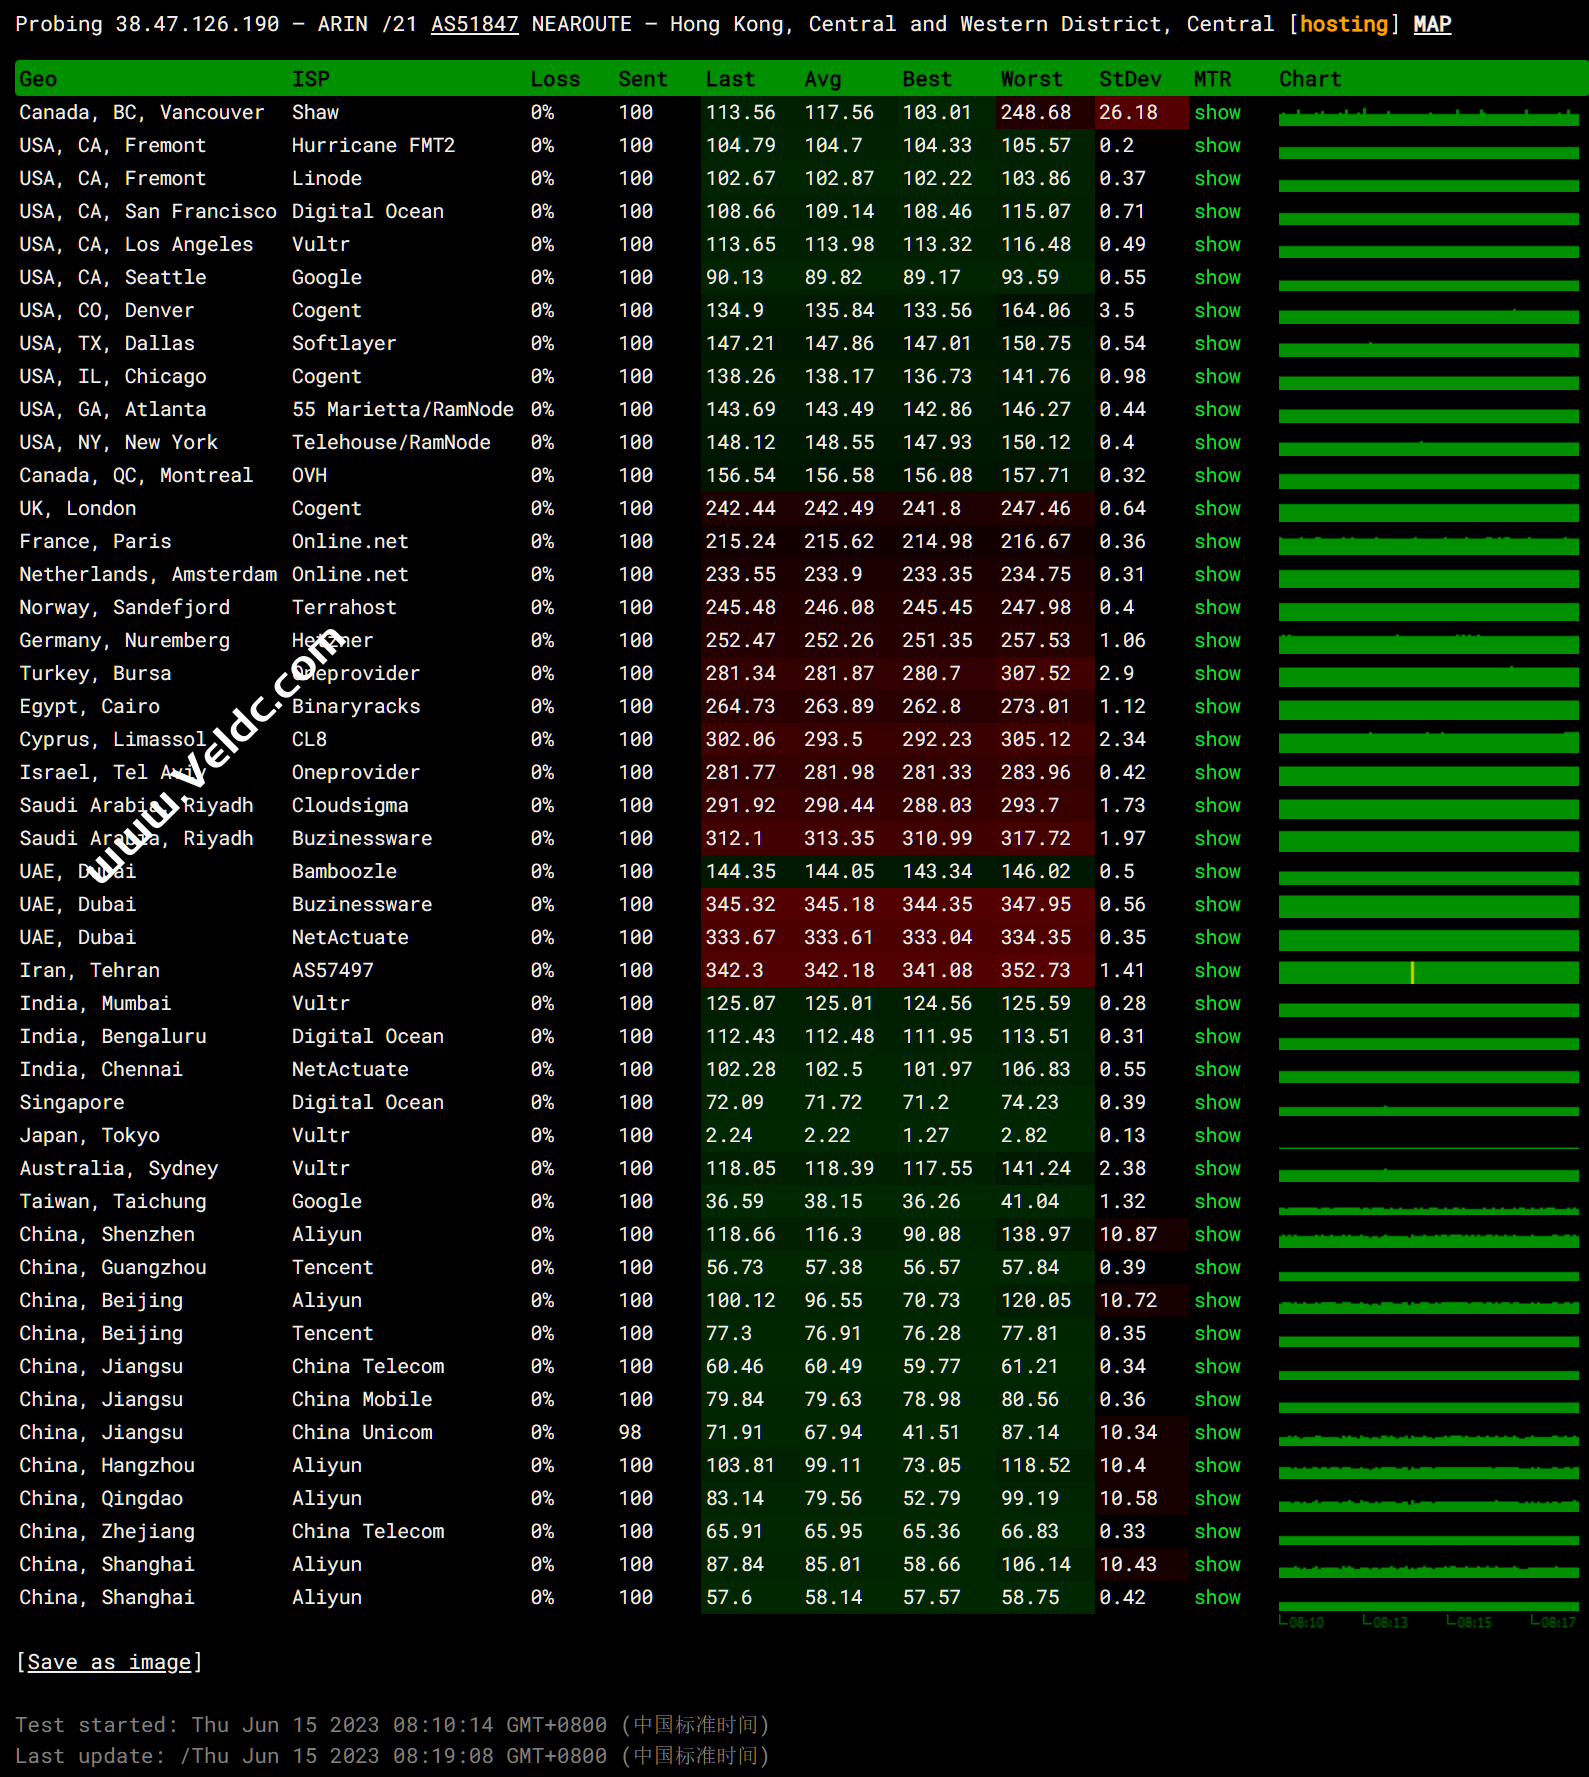Open the AS51847 network link
The height and width of the screenshot is (1777, 1589).
click(x=474, y=24)
